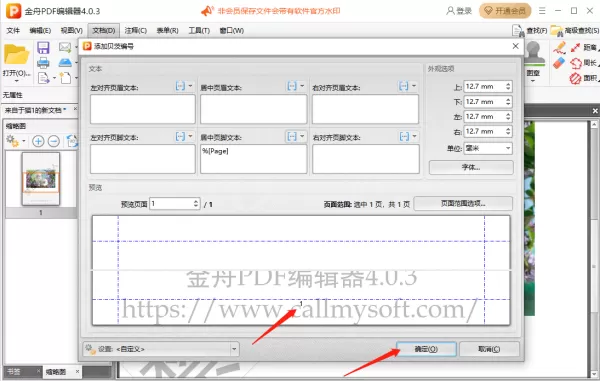
Task: Select the pencil drawing tool icon
Action: pos(559,48)
